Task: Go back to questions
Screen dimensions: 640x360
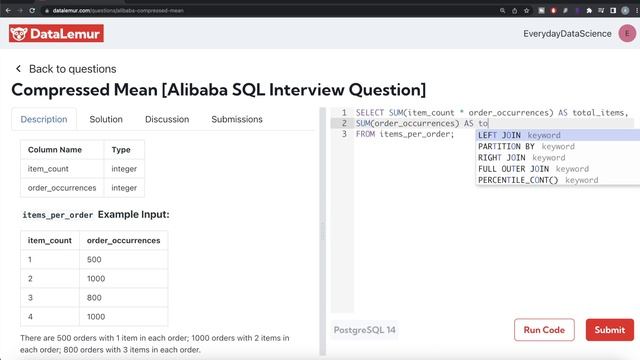Action: (x=73, y=69)
